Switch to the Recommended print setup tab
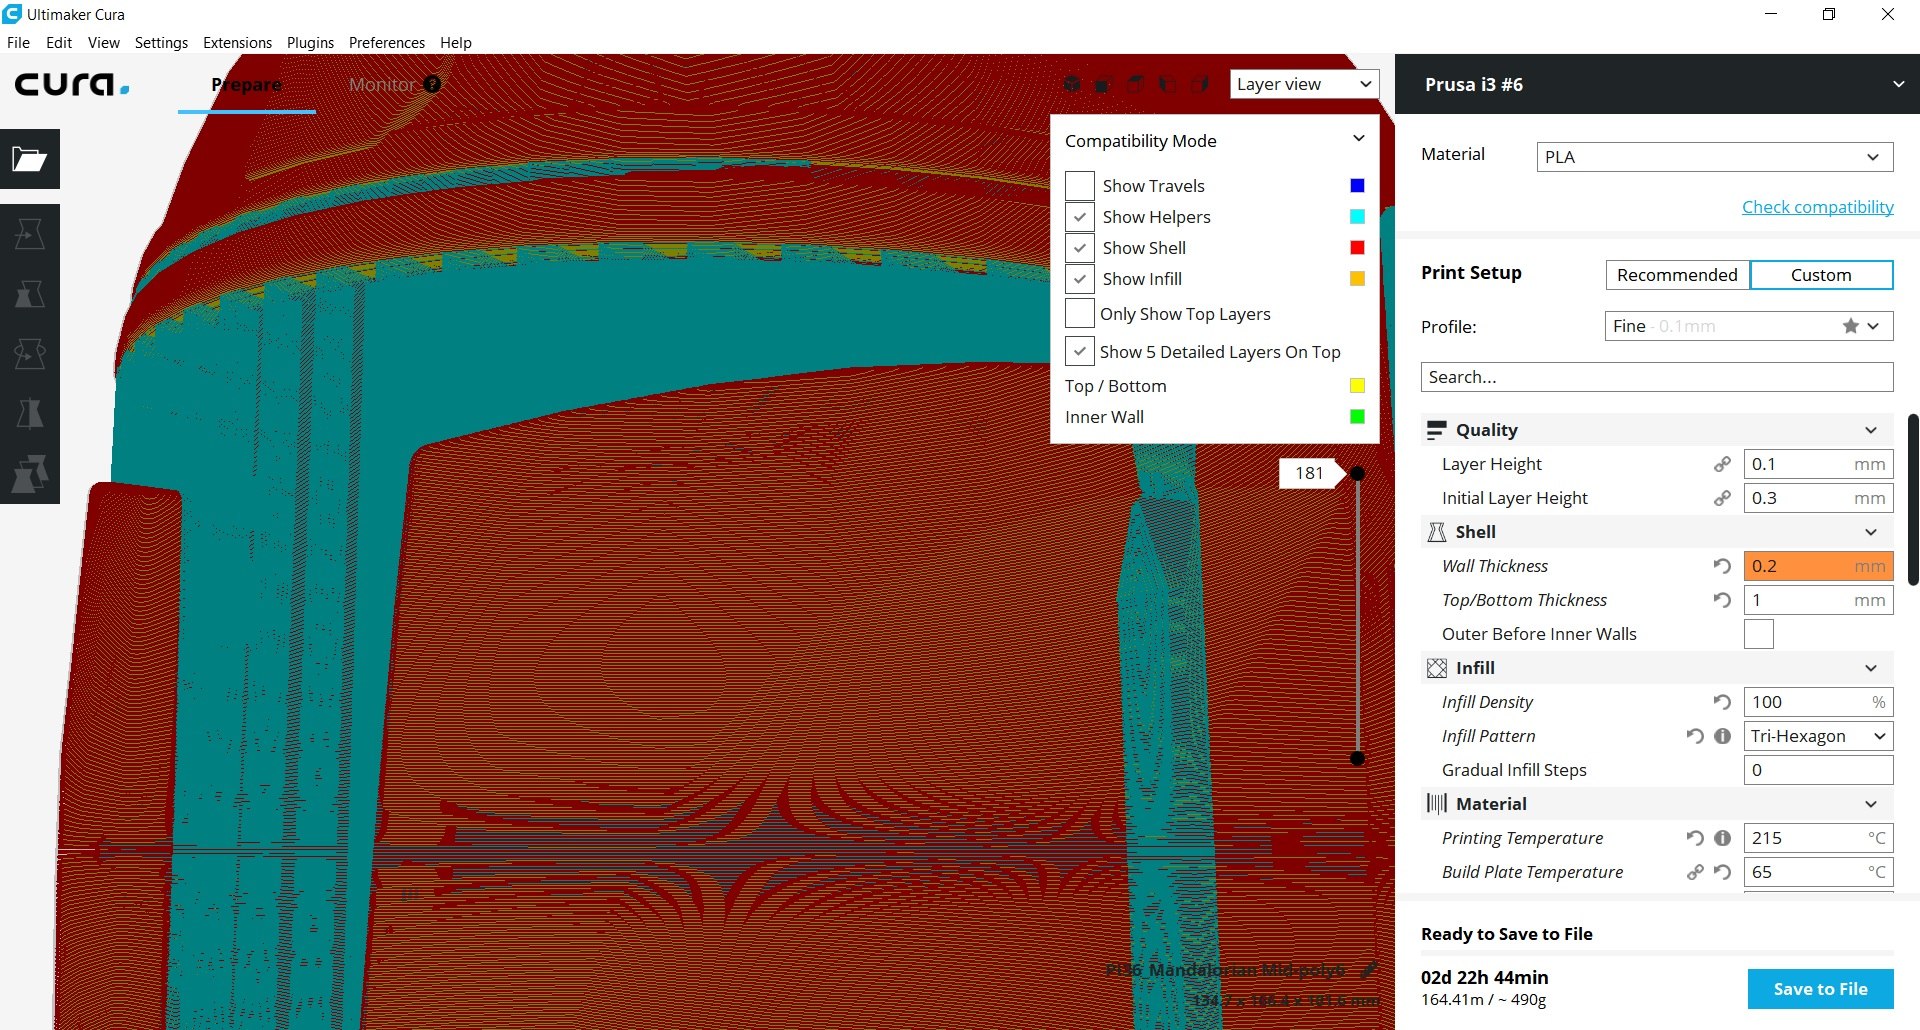 [x=1677, y=275]
